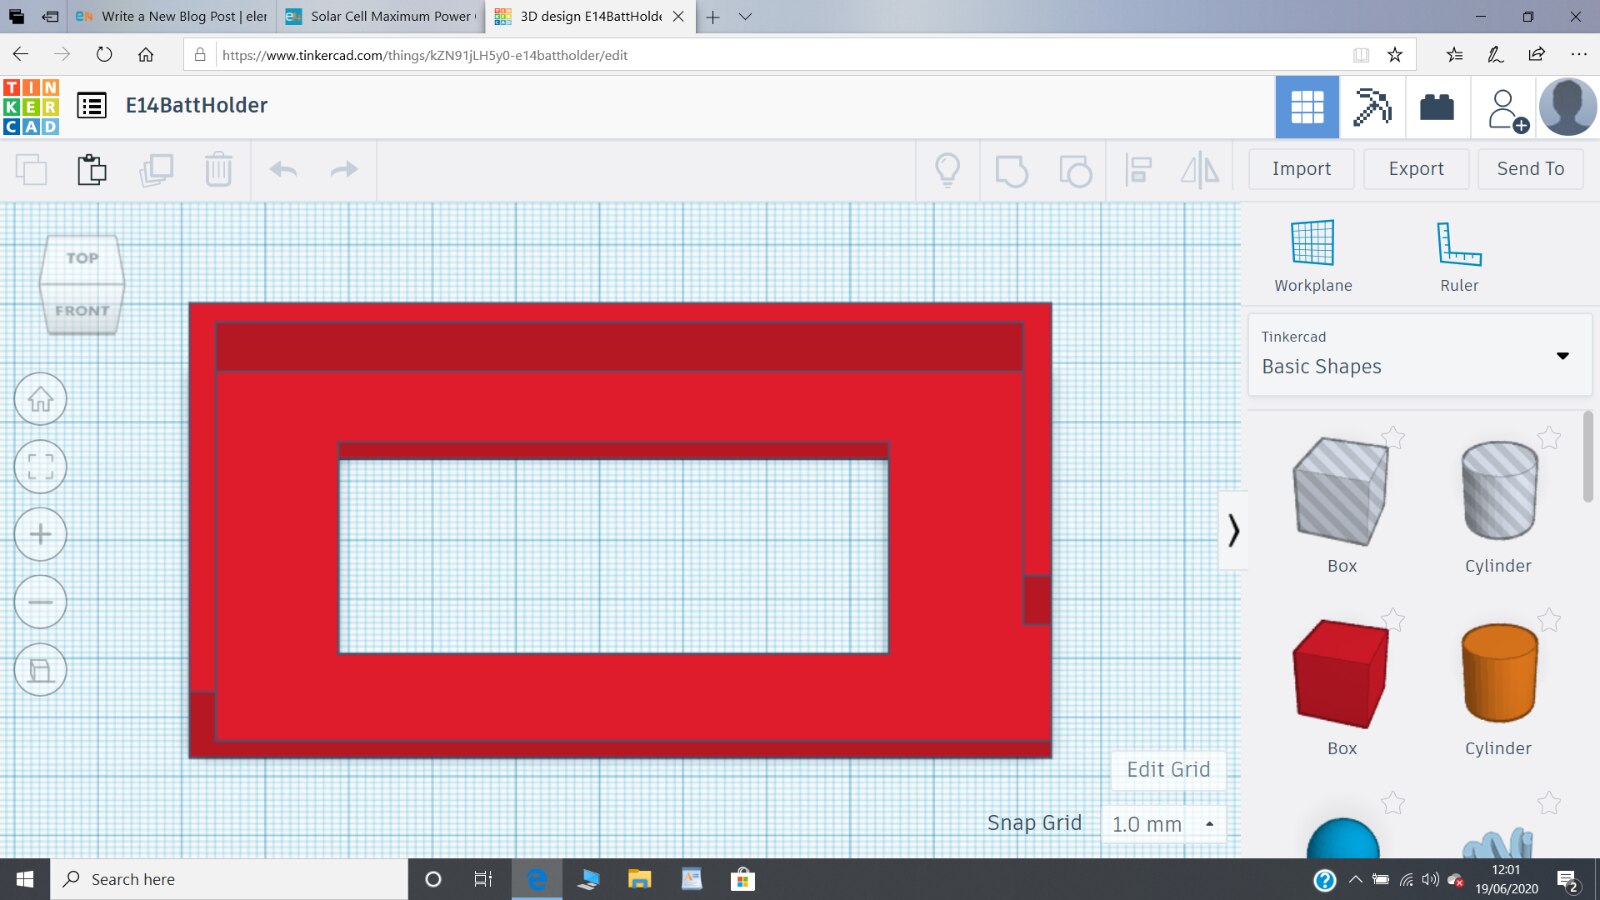Screen dimensions: 1600x900
Task: Expand the Basic Shapes dropdown
Action: pyautogui.click(x=1562, y=356)
